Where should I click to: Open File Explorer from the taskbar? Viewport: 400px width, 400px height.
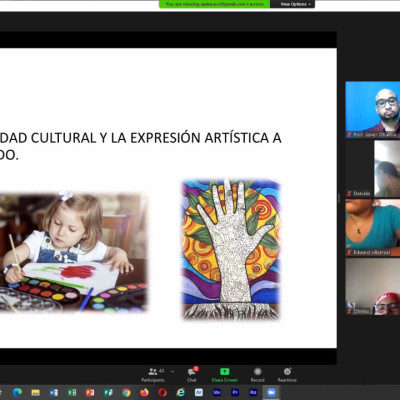35,393
